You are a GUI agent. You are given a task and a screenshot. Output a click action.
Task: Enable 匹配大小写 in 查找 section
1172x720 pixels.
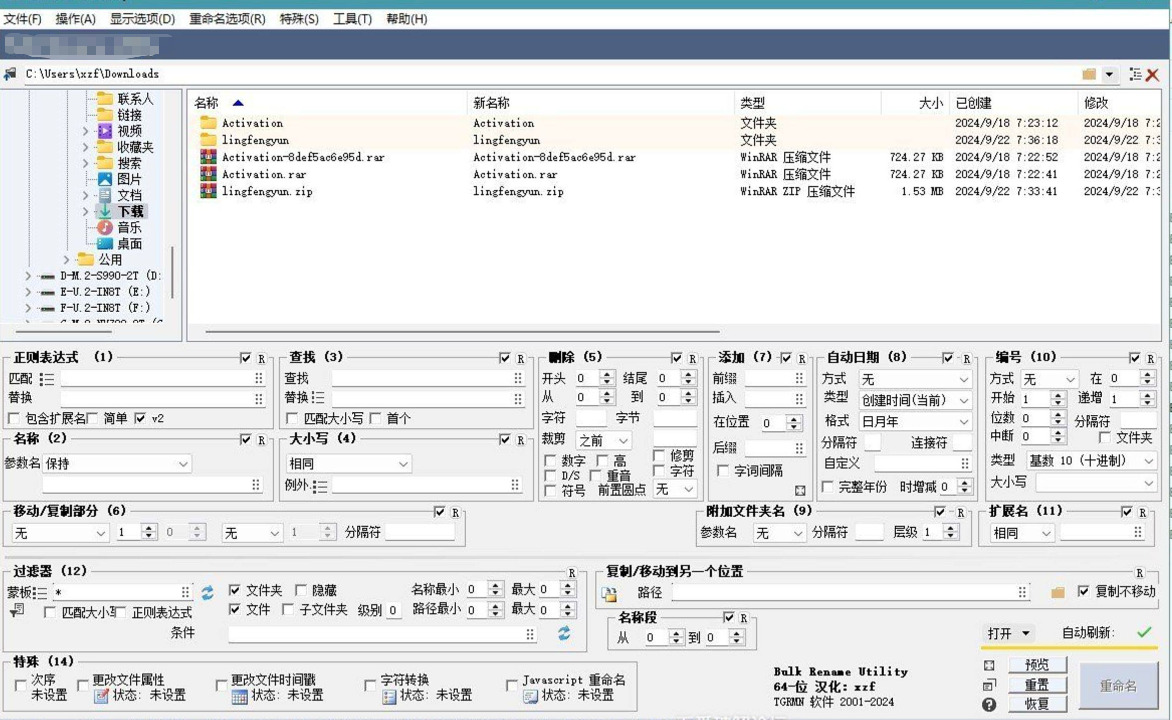pyautogui.click(x=292, y=418)
